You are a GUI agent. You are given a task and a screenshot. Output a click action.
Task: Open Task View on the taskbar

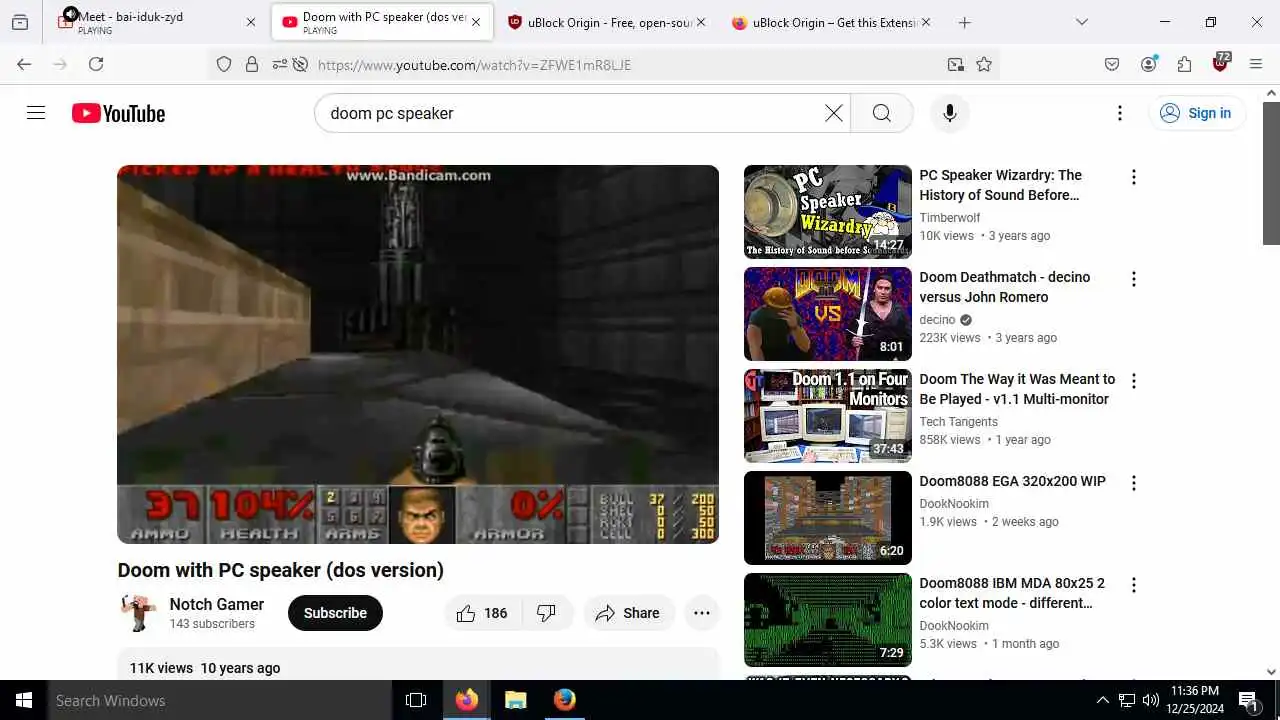pos(416,700)
